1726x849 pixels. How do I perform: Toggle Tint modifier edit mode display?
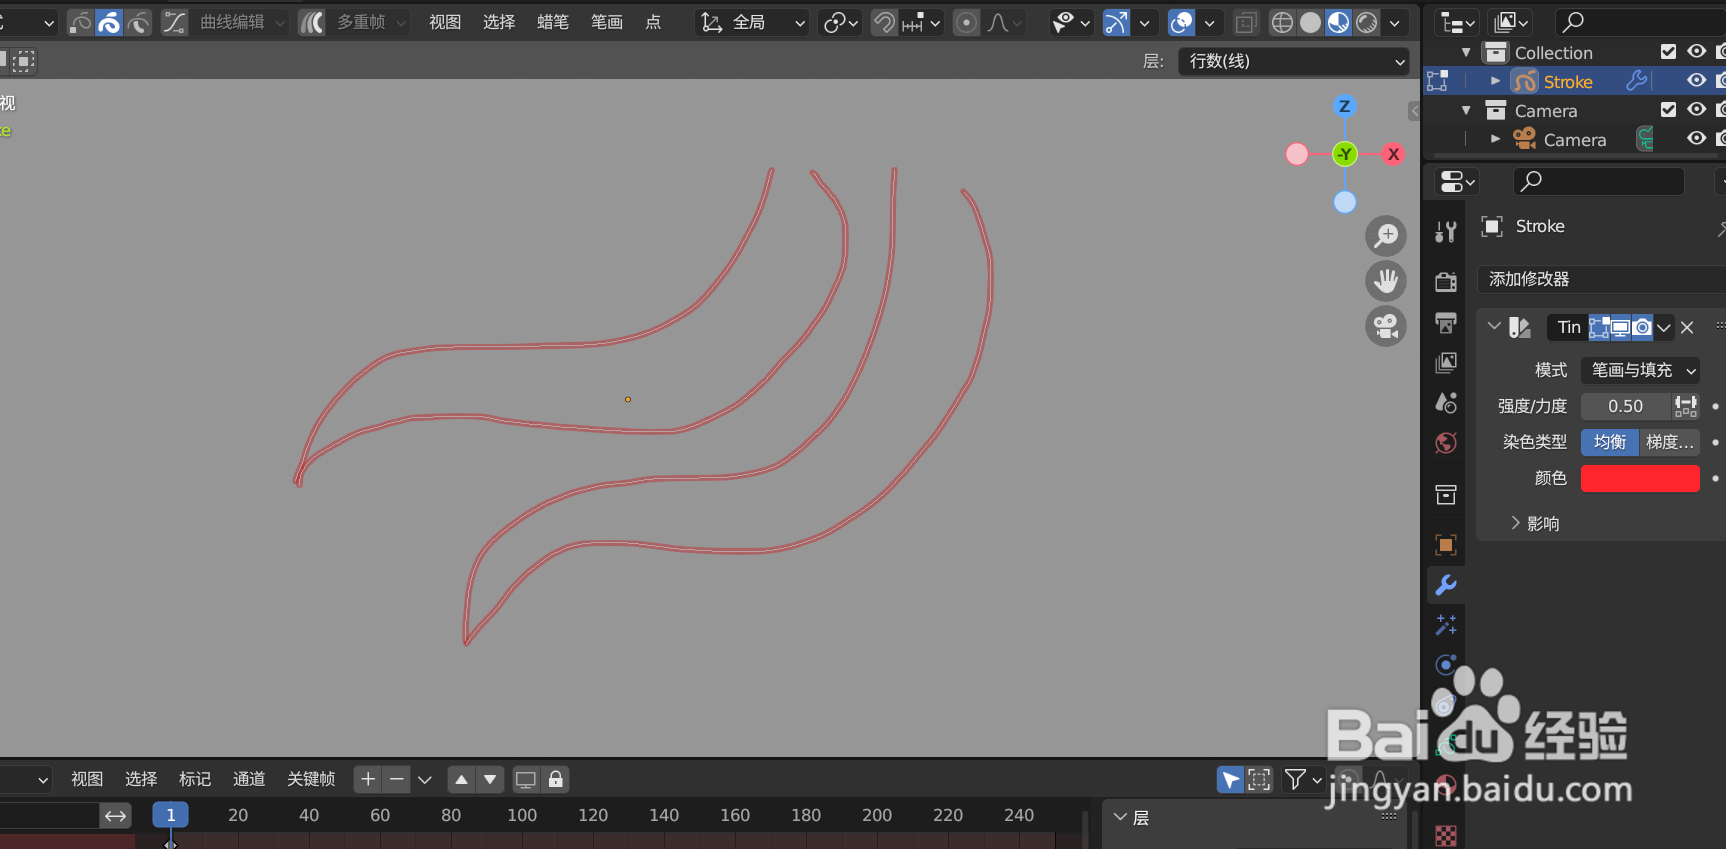1599,327
